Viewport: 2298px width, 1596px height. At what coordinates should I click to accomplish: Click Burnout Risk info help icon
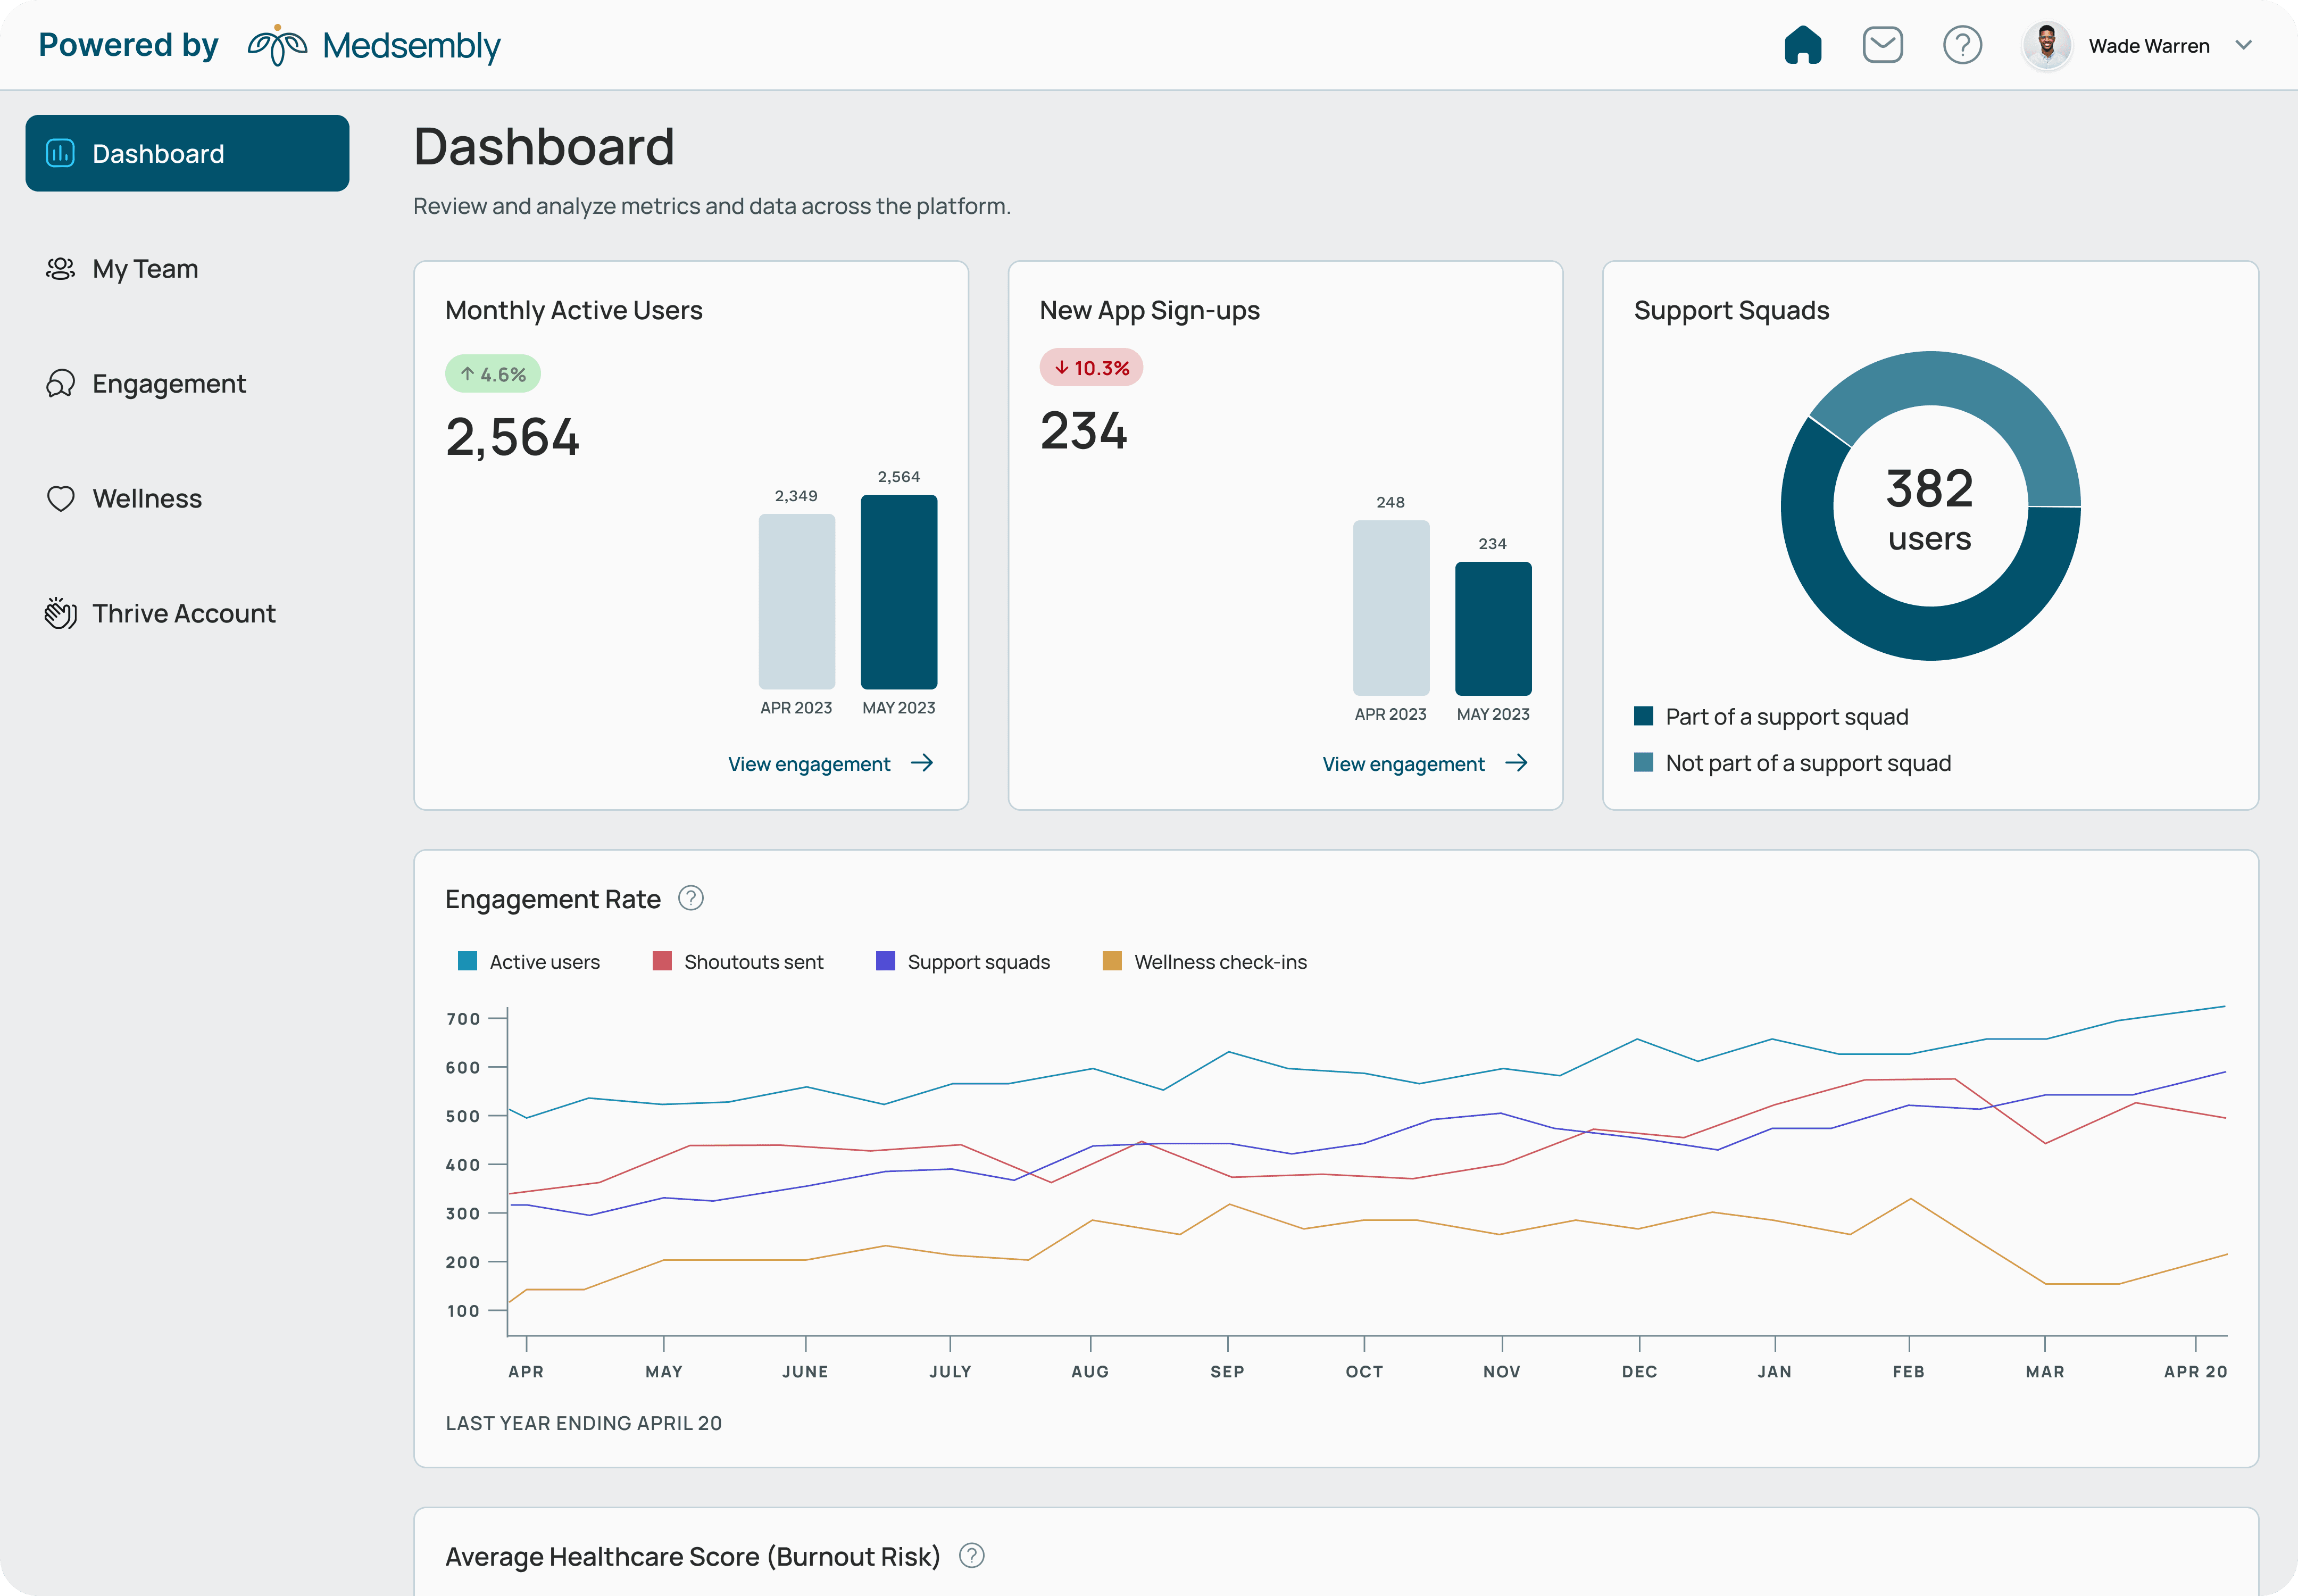971,1555
